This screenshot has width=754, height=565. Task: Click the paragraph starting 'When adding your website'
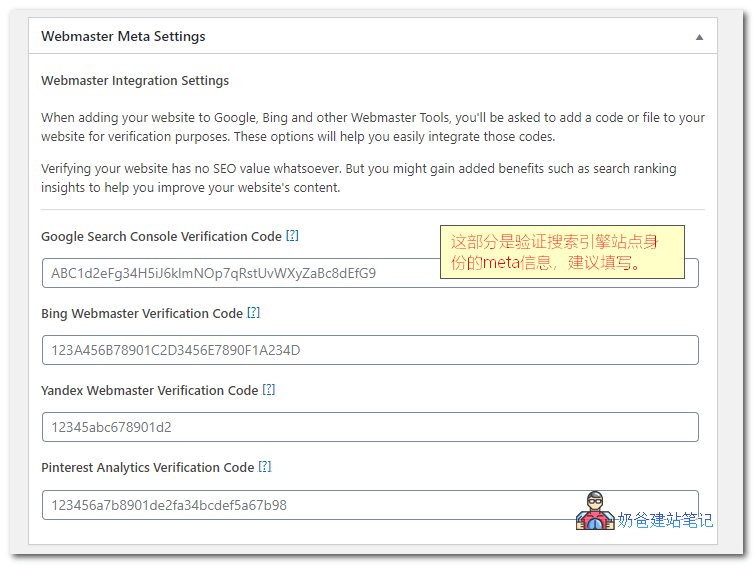click(x=373, y=127)
